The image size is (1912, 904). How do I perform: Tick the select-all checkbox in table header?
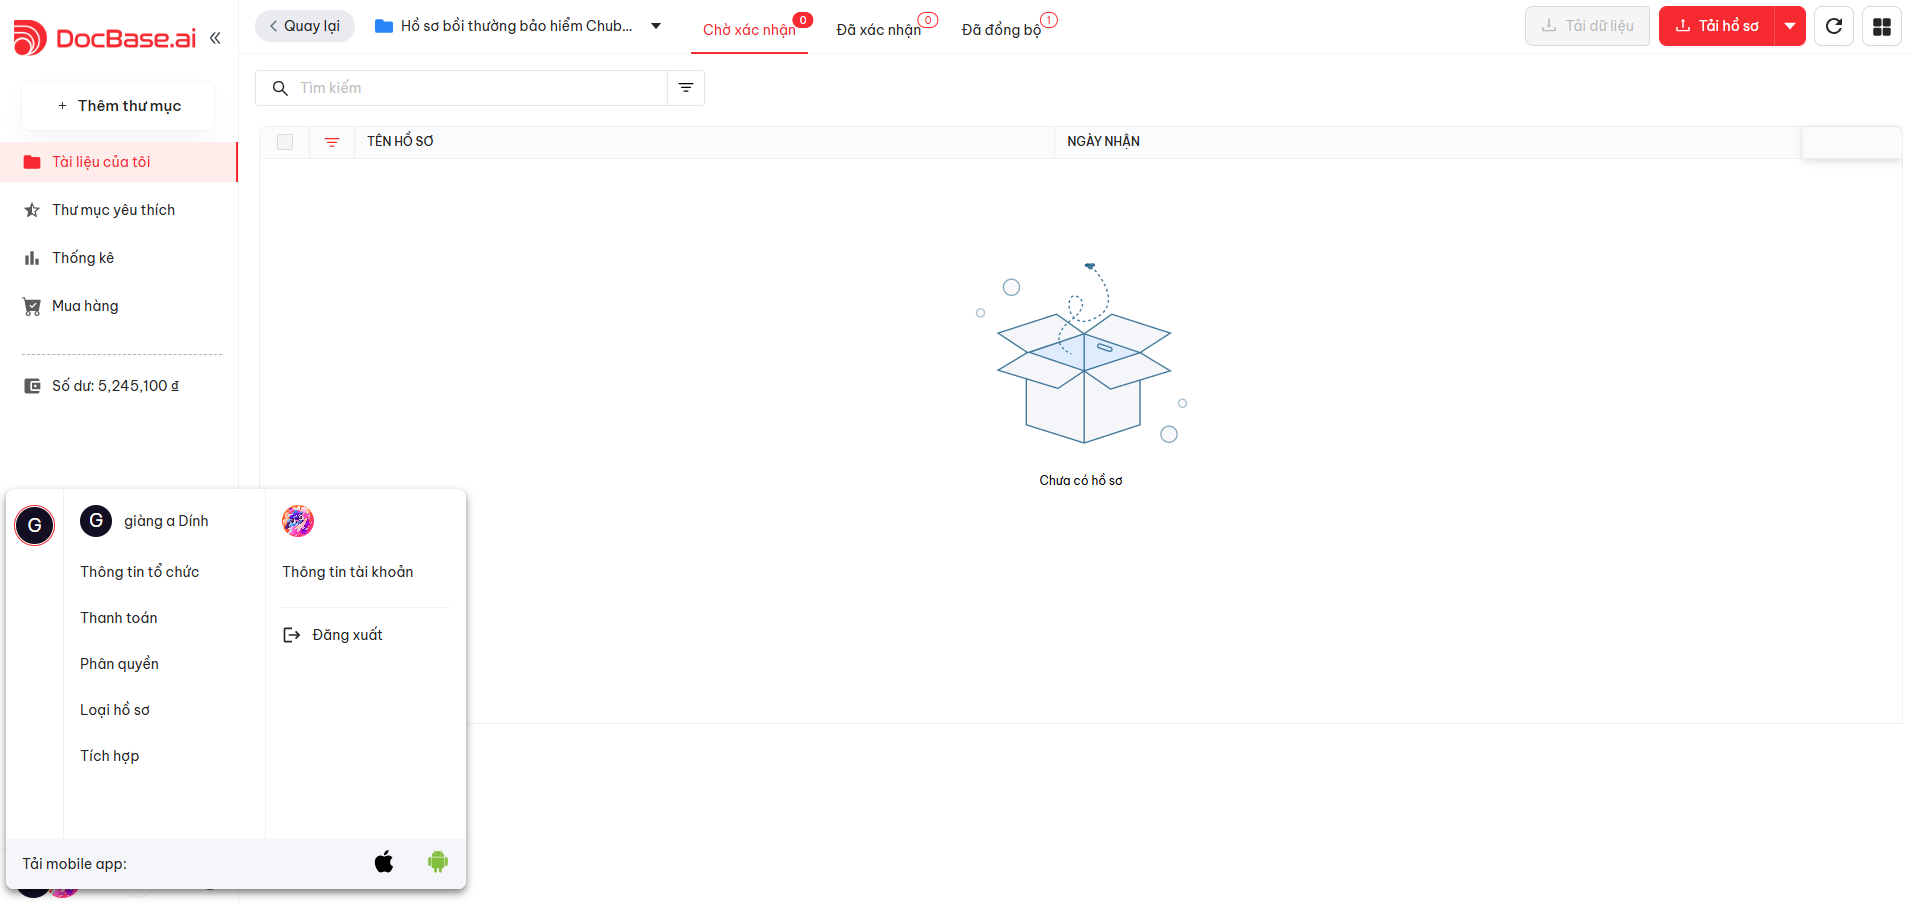(x=285, y=142)
